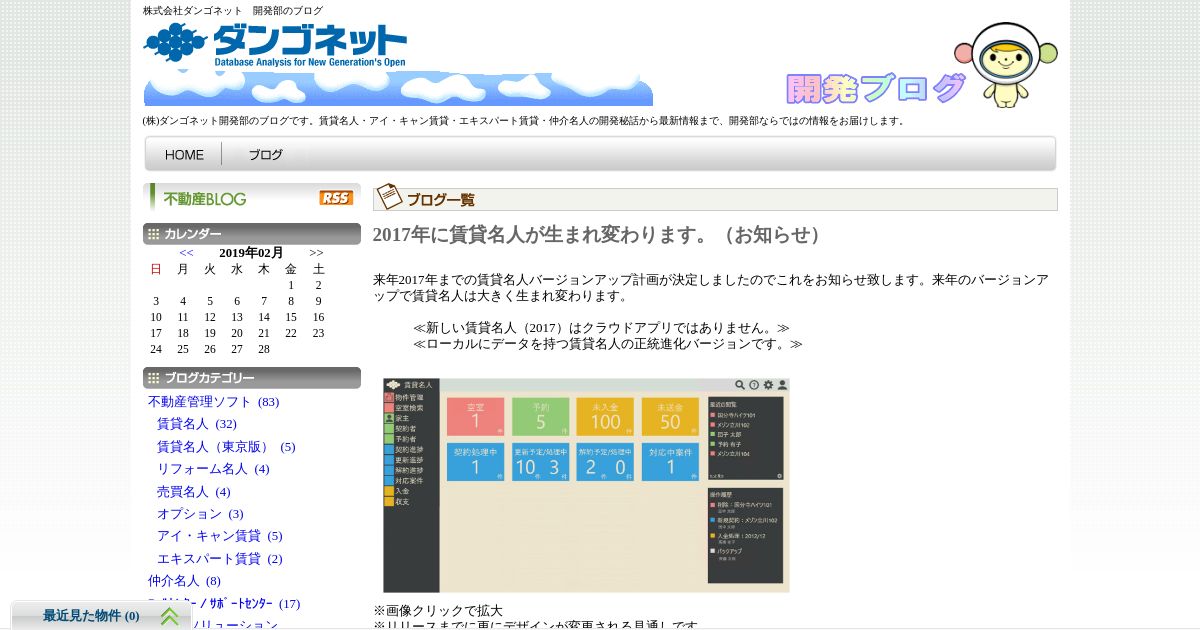Open 仲介名人 (8) category
This screenshot has width=1200, height=630.
click(x=185, y=581)
